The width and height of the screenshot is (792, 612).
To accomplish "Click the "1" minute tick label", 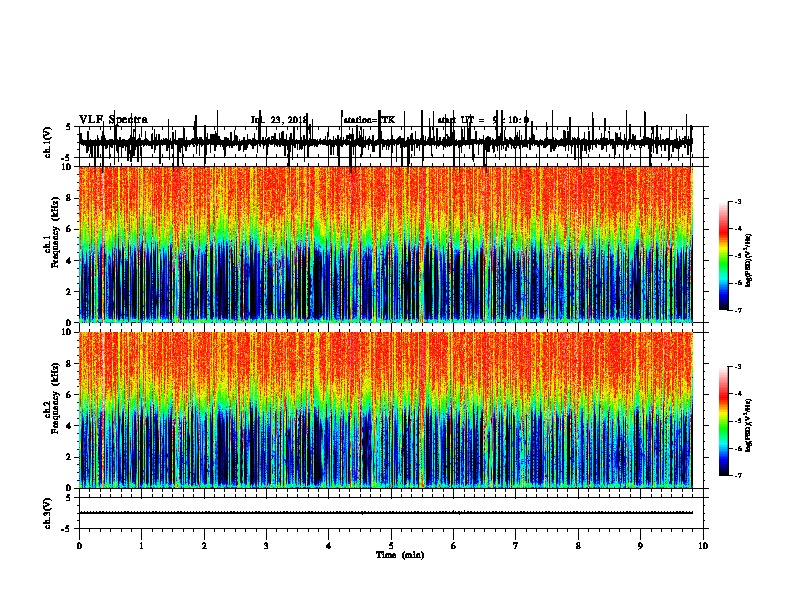I will (141, 546).
